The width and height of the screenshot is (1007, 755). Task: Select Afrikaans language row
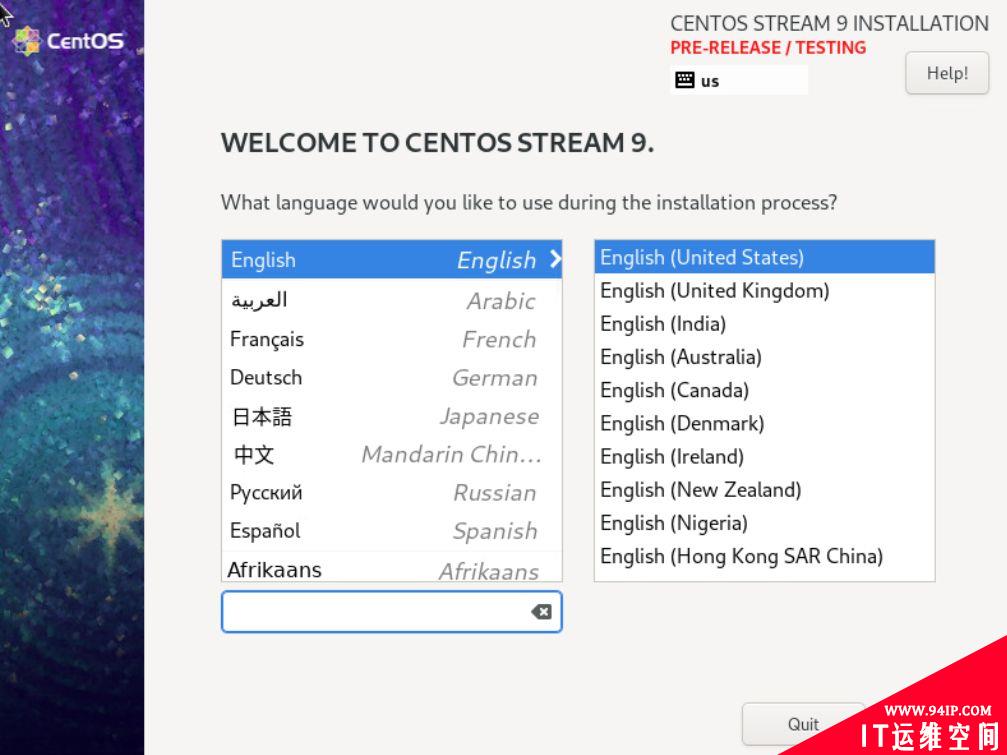pos(392,568)
